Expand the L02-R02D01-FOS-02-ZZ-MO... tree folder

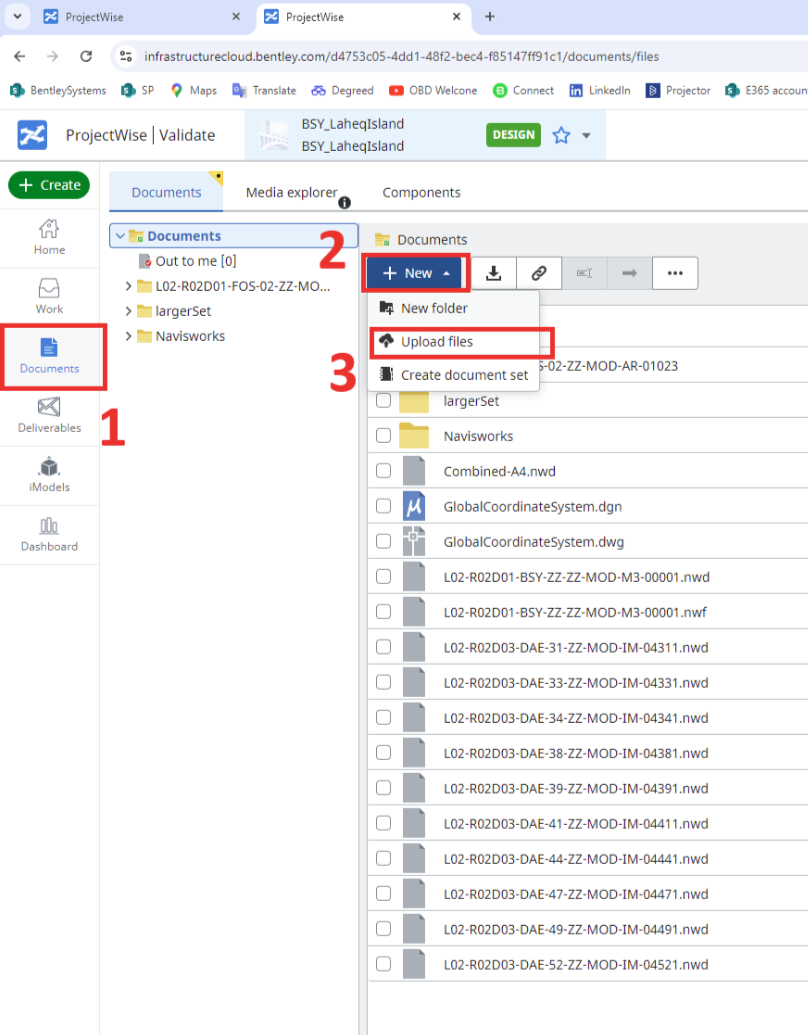(x=129, y=286)
